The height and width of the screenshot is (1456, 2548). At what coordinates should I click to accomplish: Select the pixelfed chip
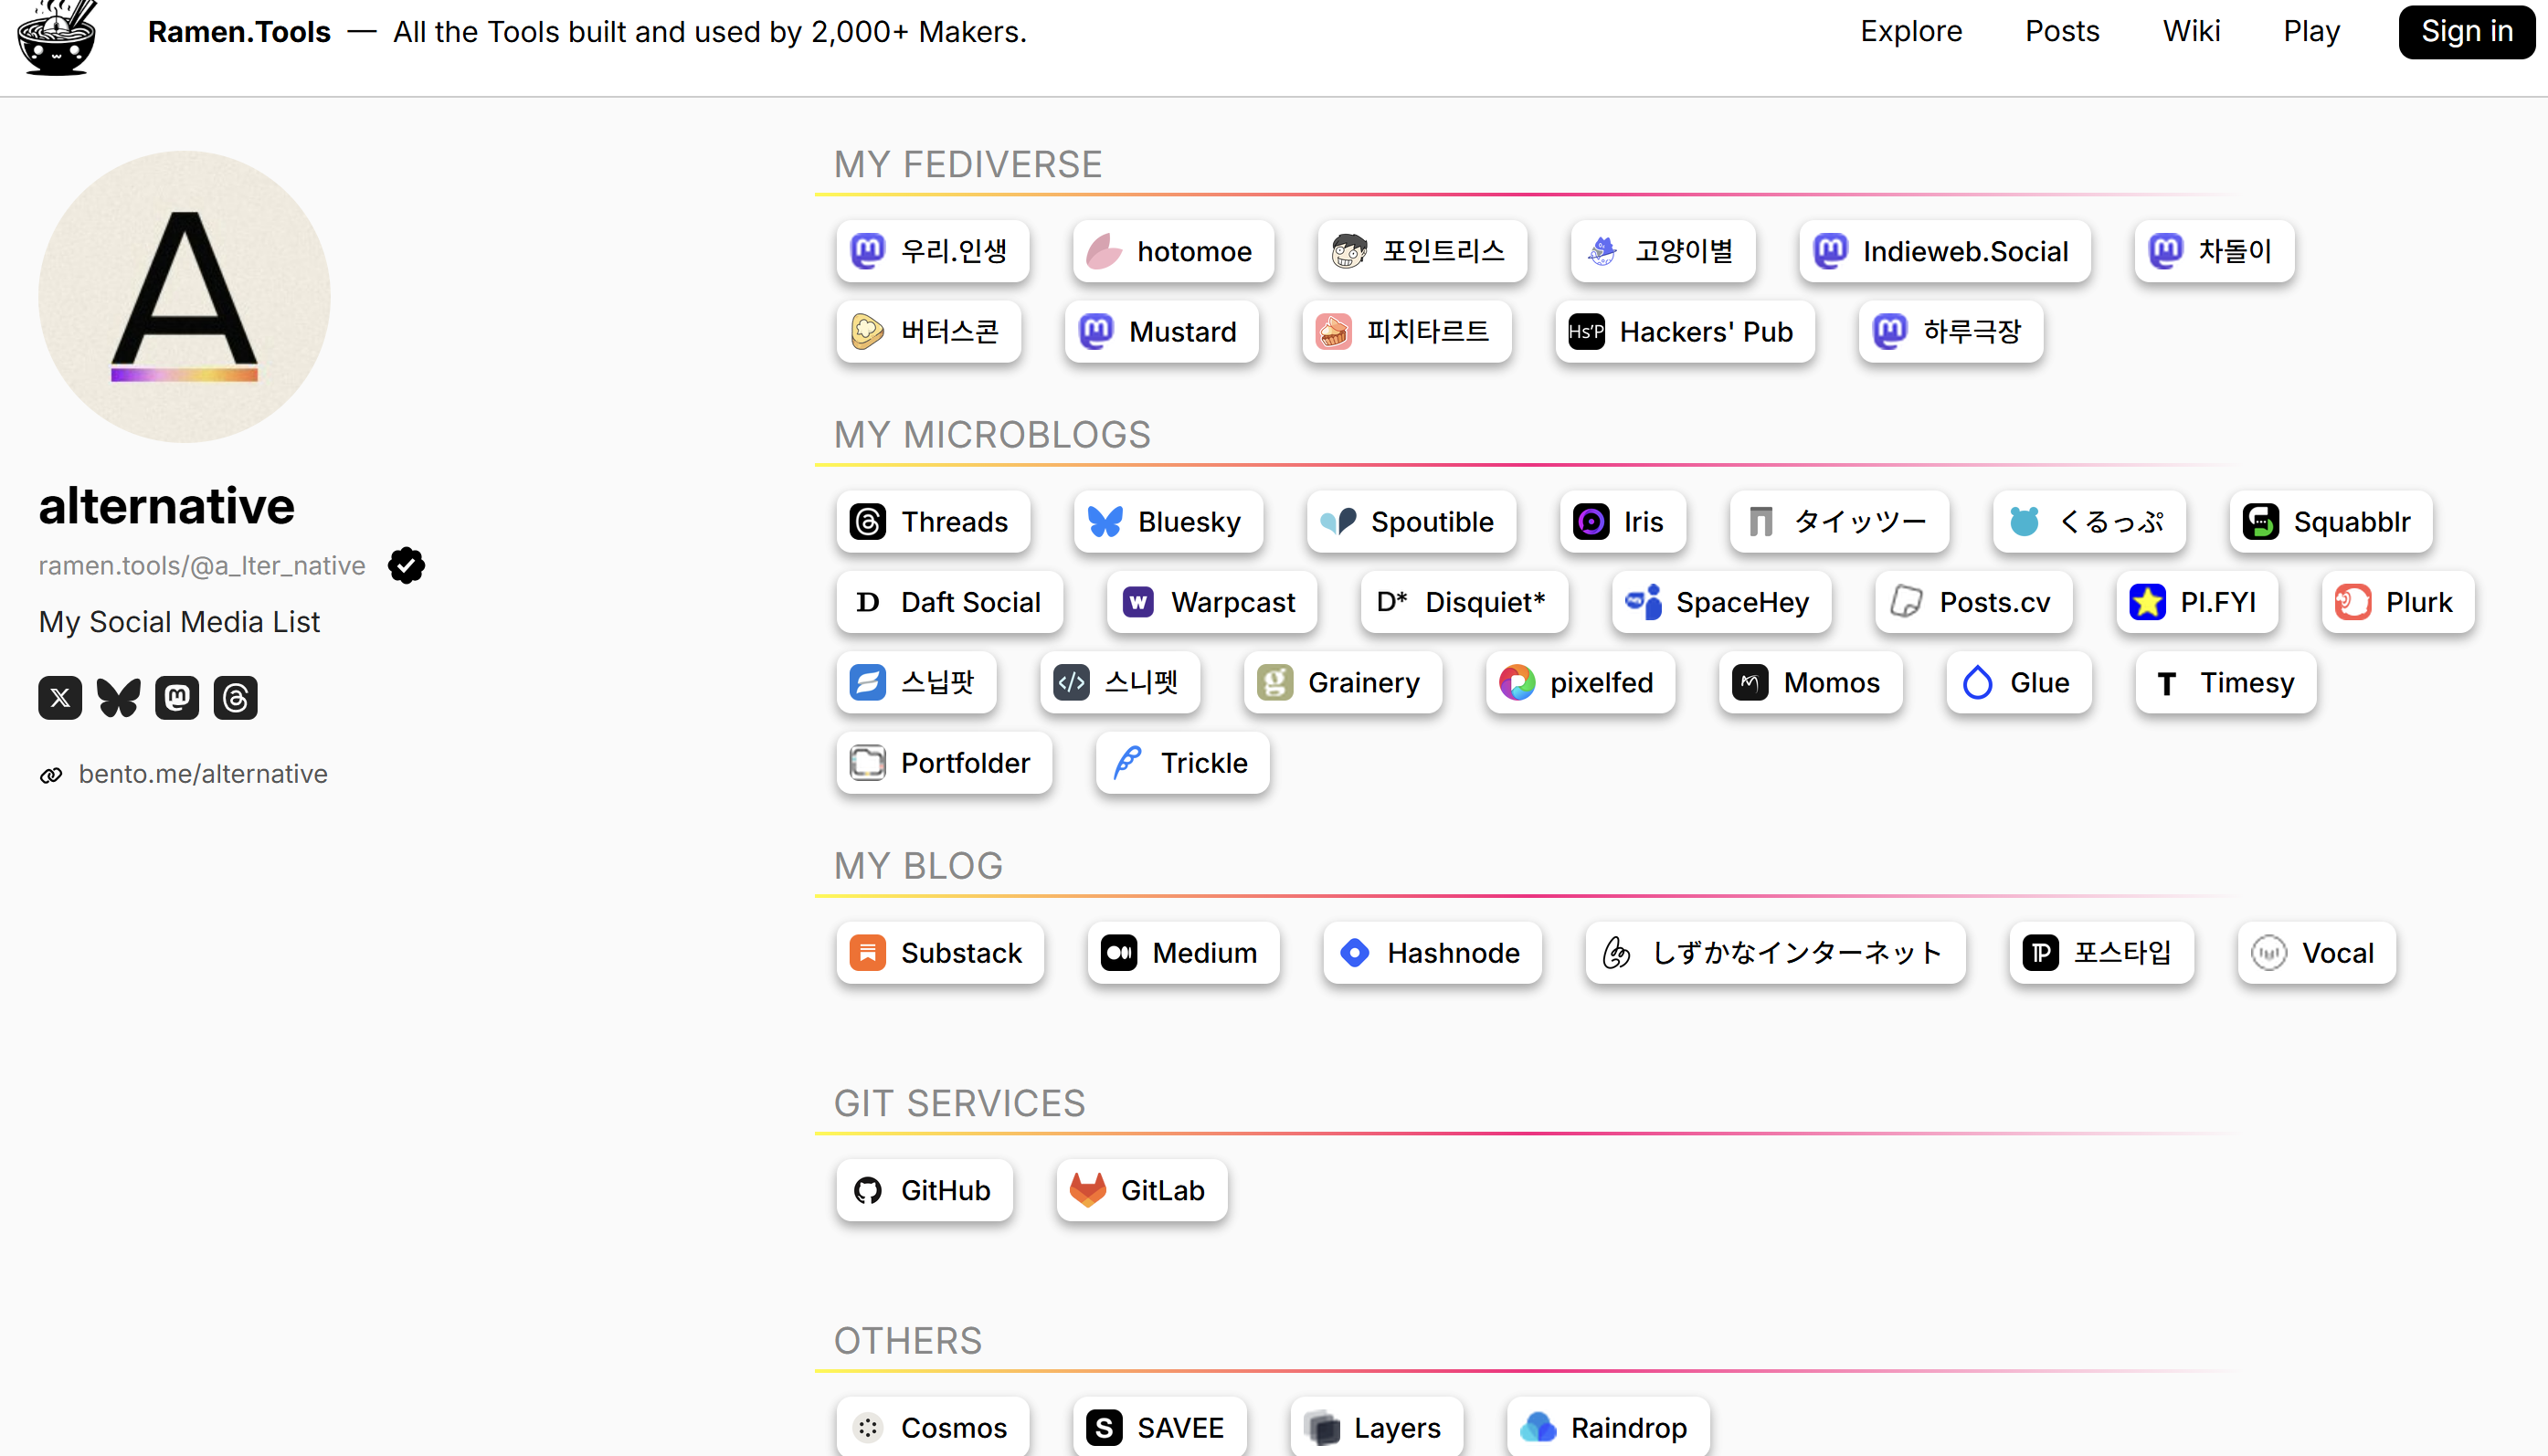pos(1579,683)
